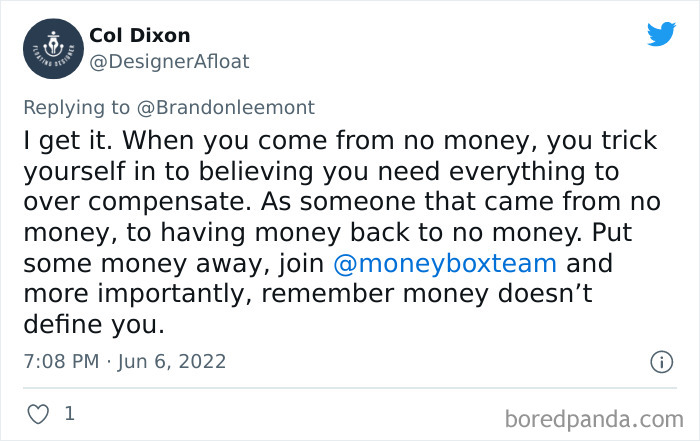Click the Col Dixon display name
700x441 pixels.
coord(139,35)
